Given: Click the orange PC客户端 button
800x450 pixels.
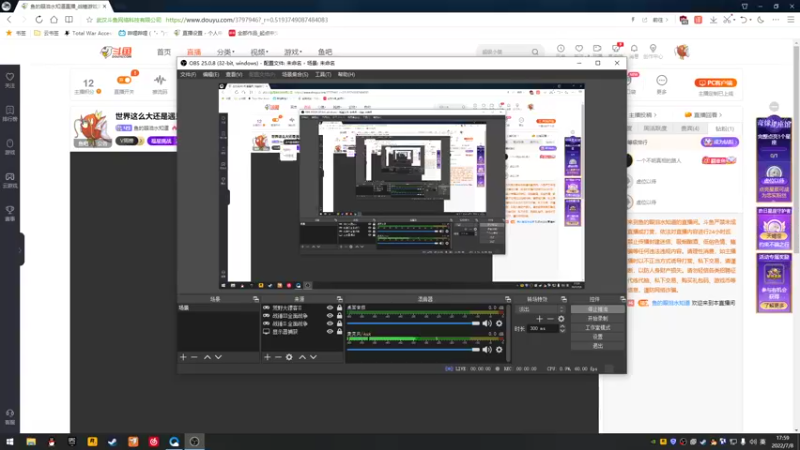Looking at the screenshot, I should point(715,83).
